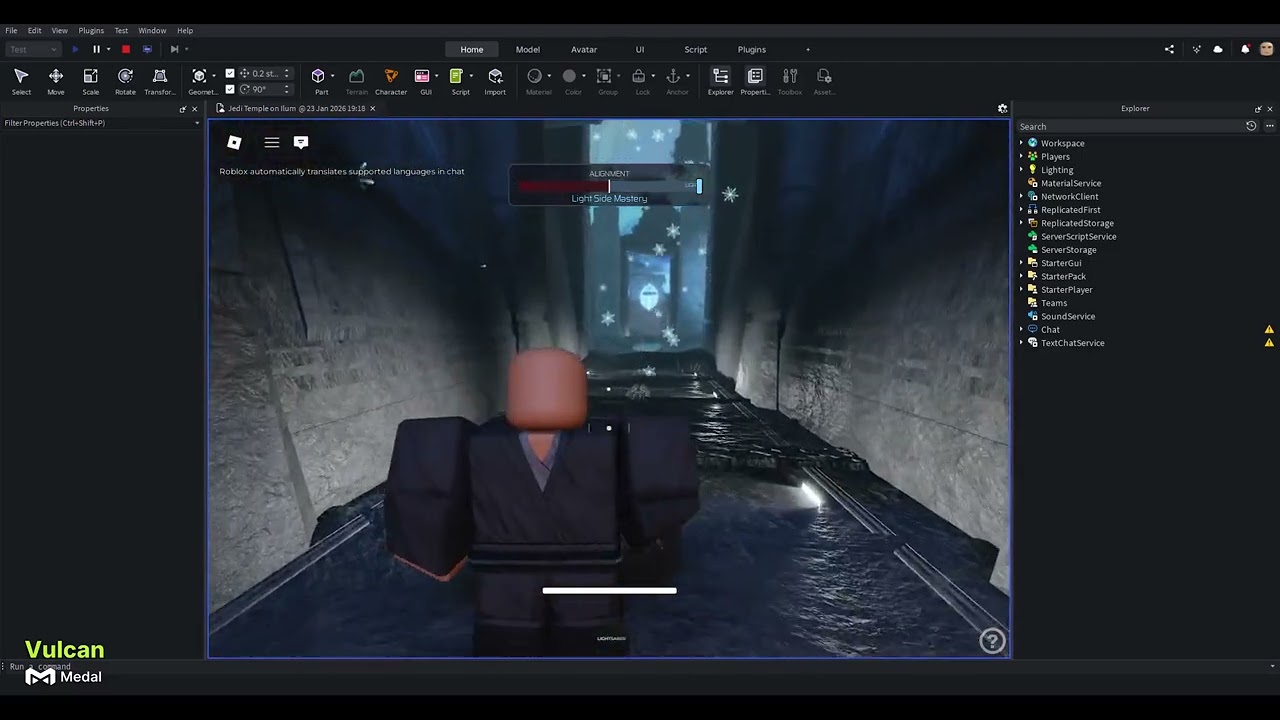Open the Roblox menu icon in viewport
This screenshot has height=720, width=1280.
point(234,142)
